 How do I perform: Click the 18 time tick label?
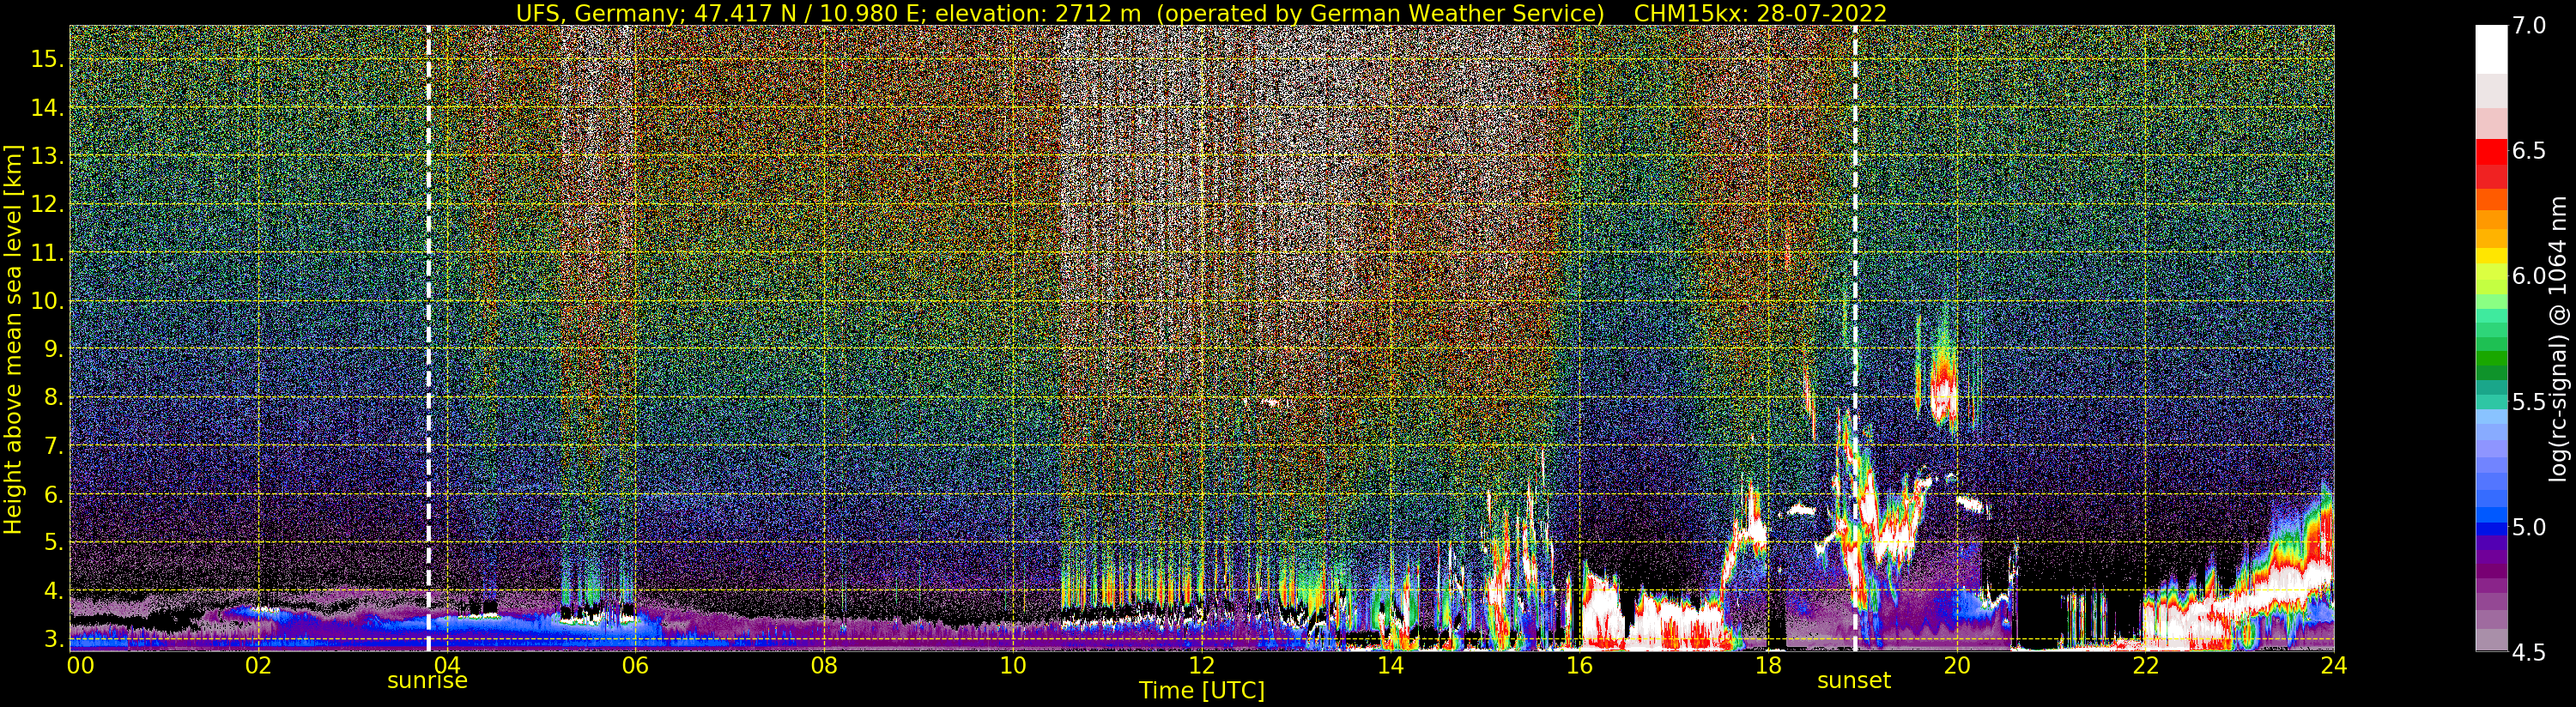pyautogui.click(x=1767, y=665)
